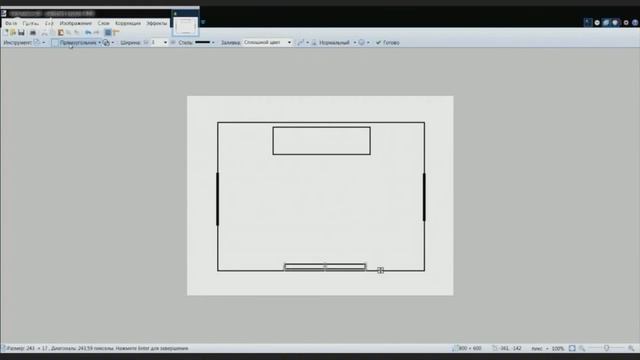Click the 800 × 600 image size status

tap(467, 348)
